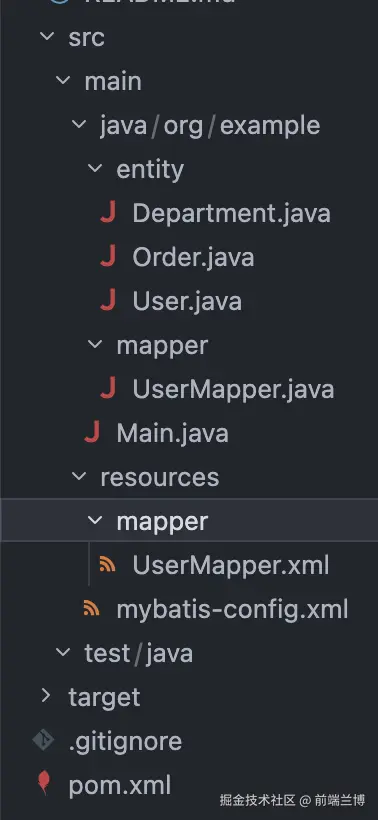Click the XML icon beside mybatis-config.xml

tap(91, 608)
